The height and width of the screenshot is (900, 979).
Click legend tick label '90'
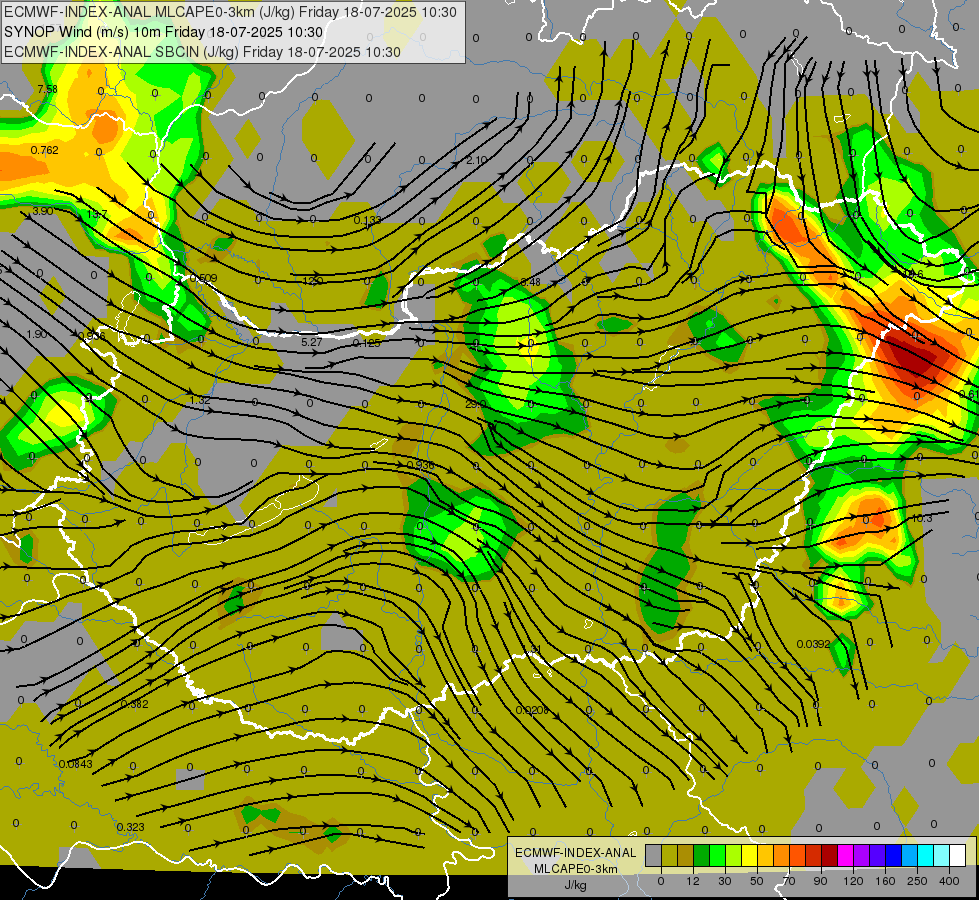[x=820, y=881]
